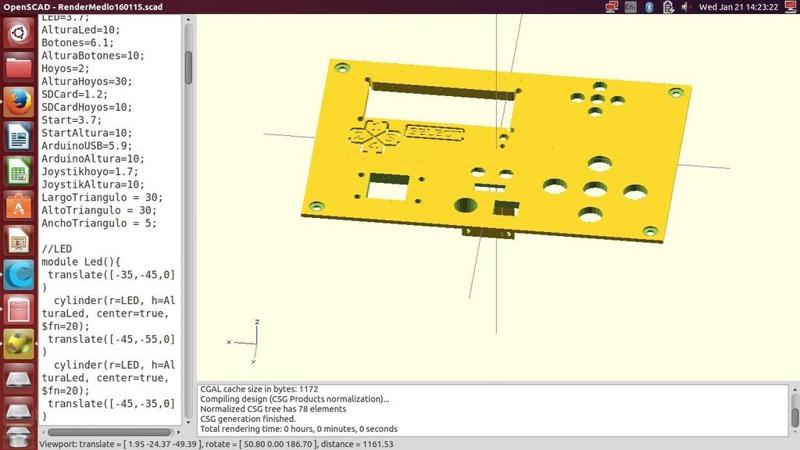Launch Firefox from the launcher

18,102
